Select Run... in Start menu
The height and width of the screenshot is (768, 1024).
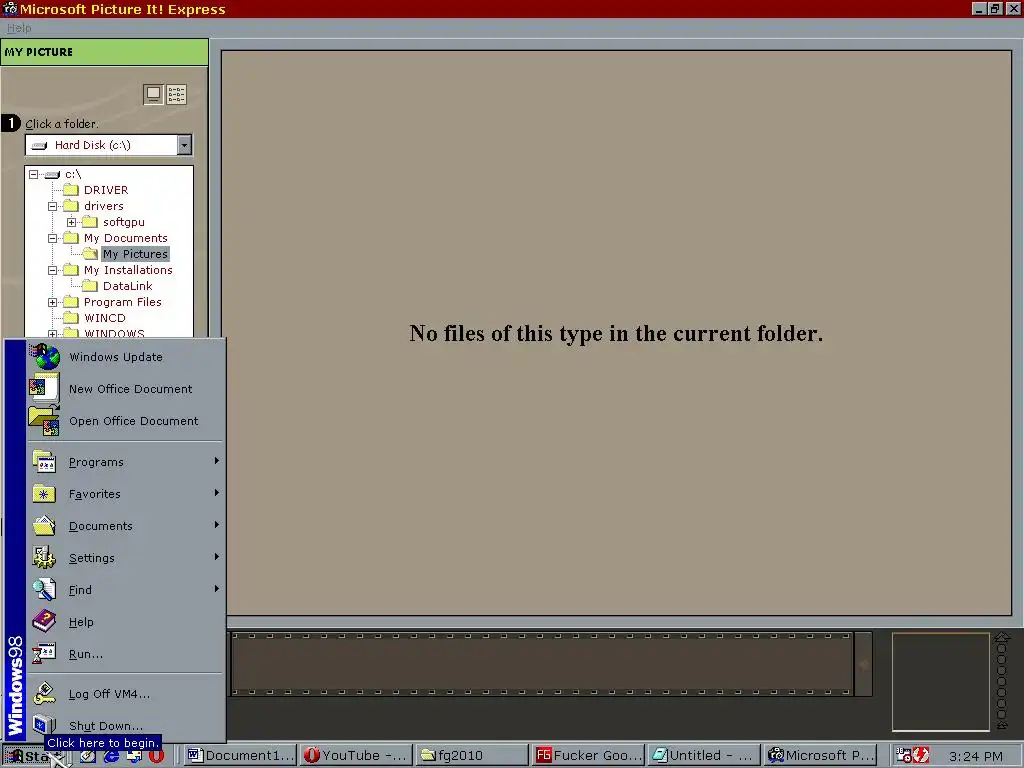pos(125,654)
